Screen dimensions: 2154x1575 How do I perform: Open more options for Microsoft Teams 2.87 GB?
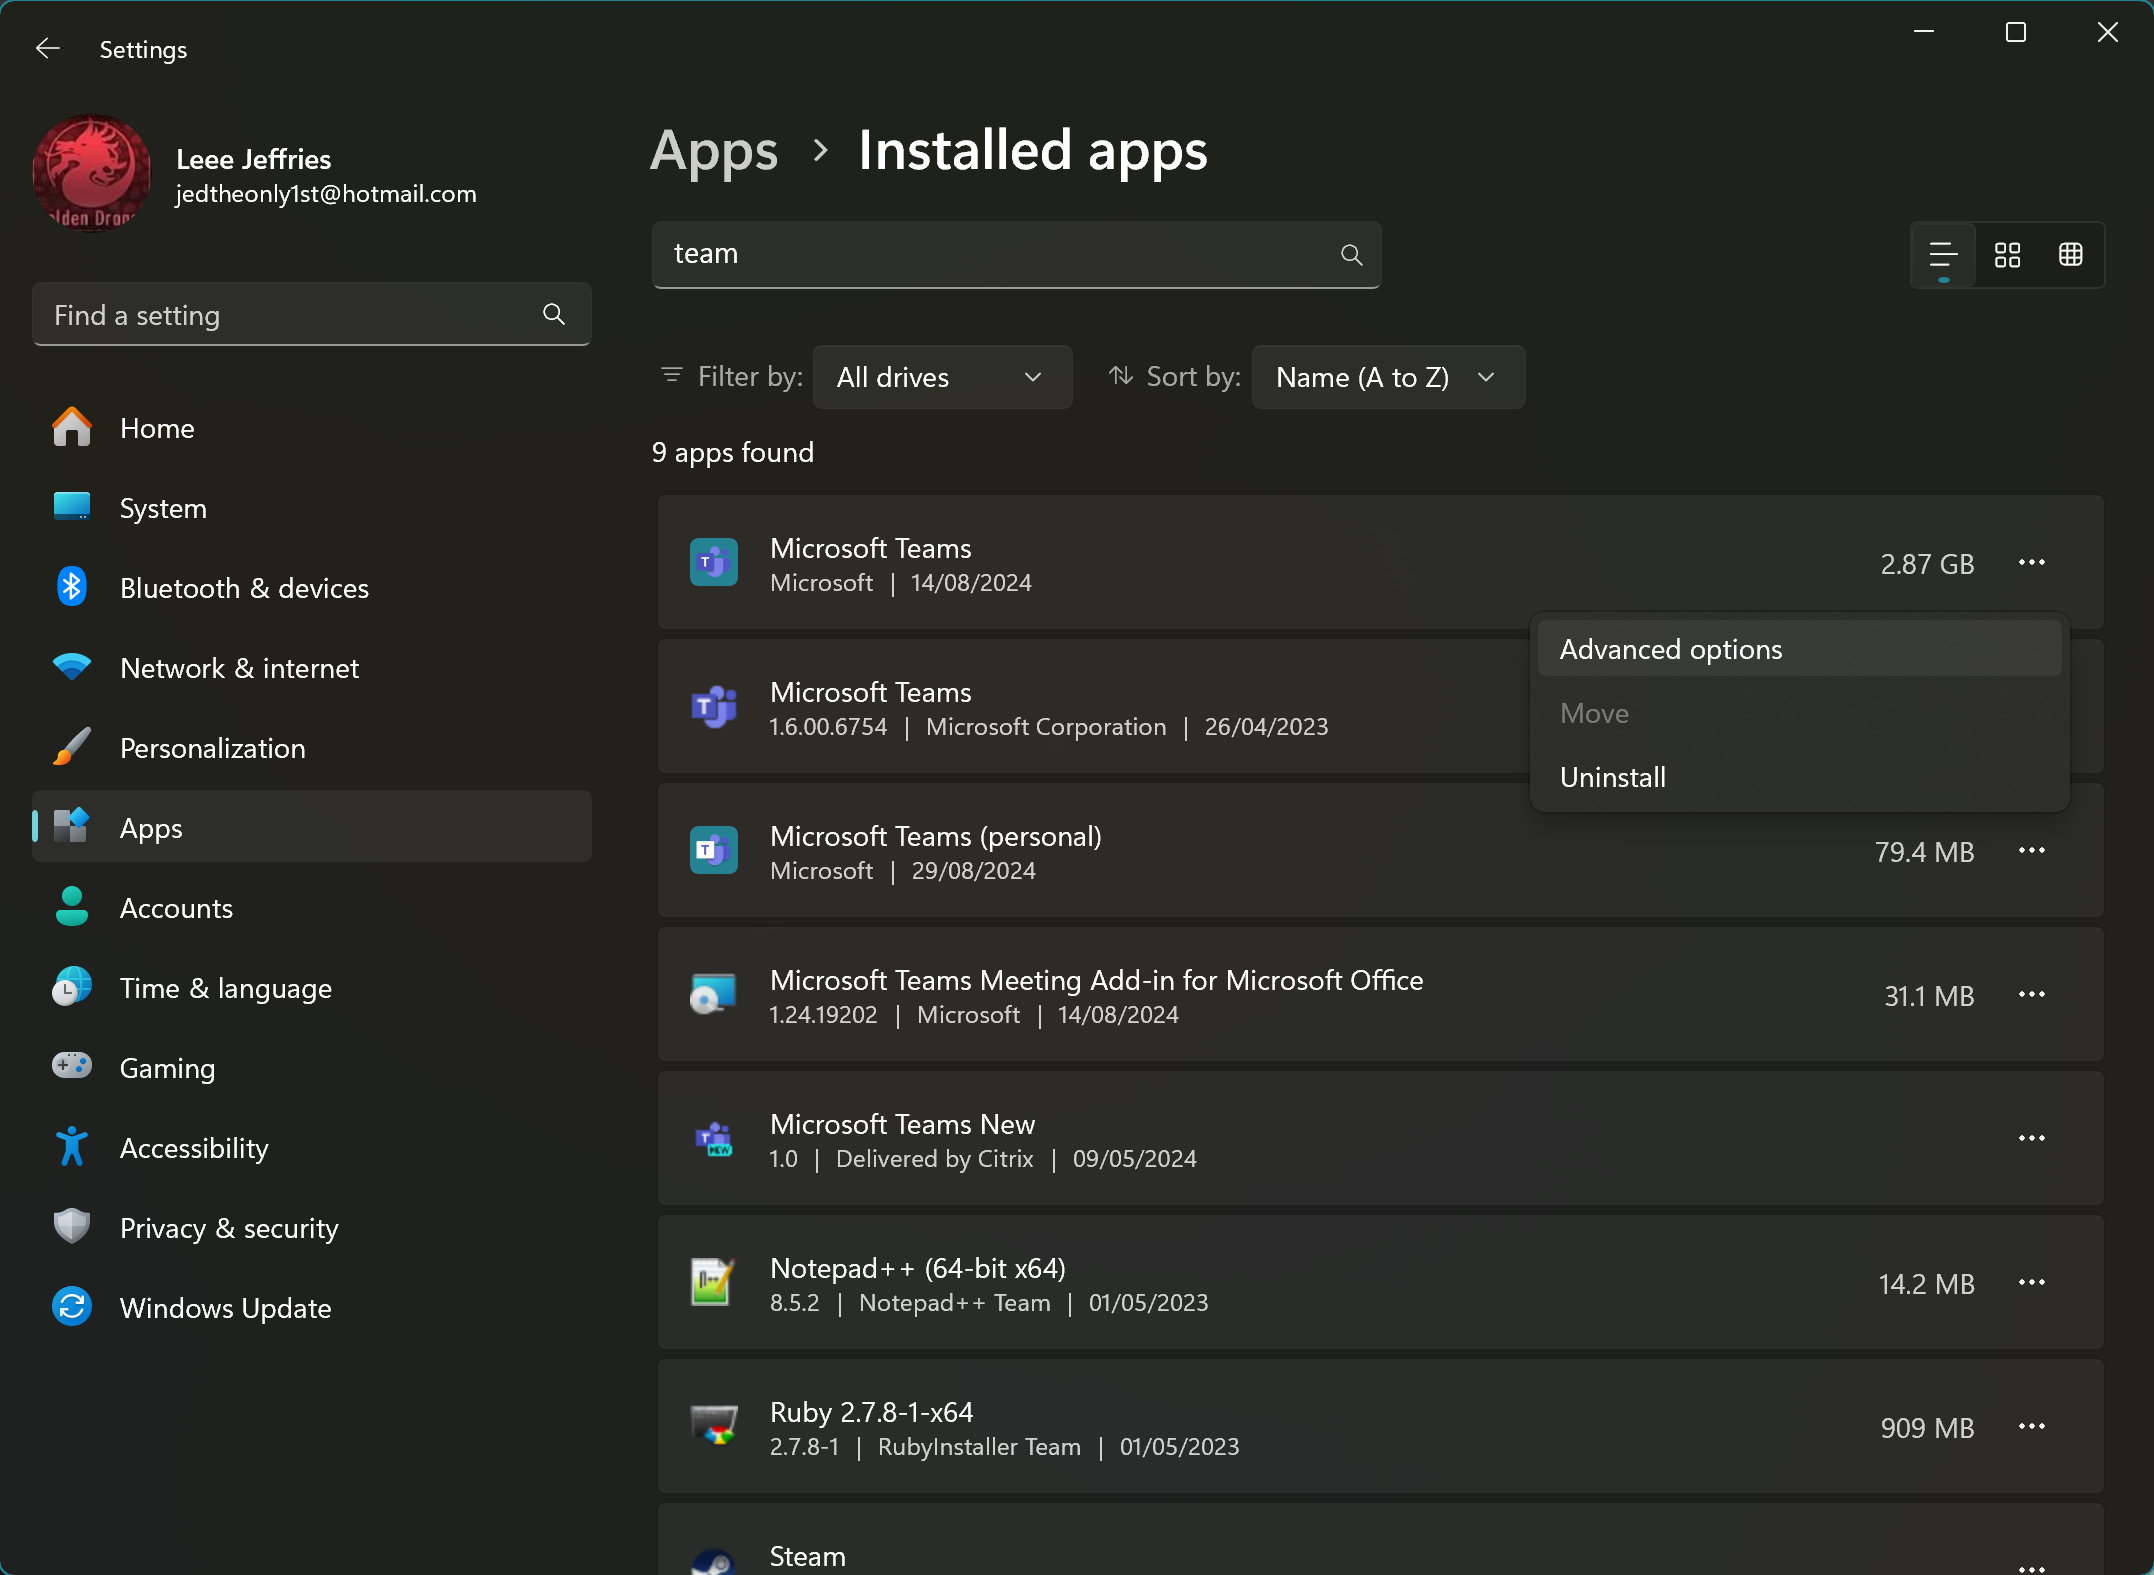pyautogui.click(x=2031, y=563)
